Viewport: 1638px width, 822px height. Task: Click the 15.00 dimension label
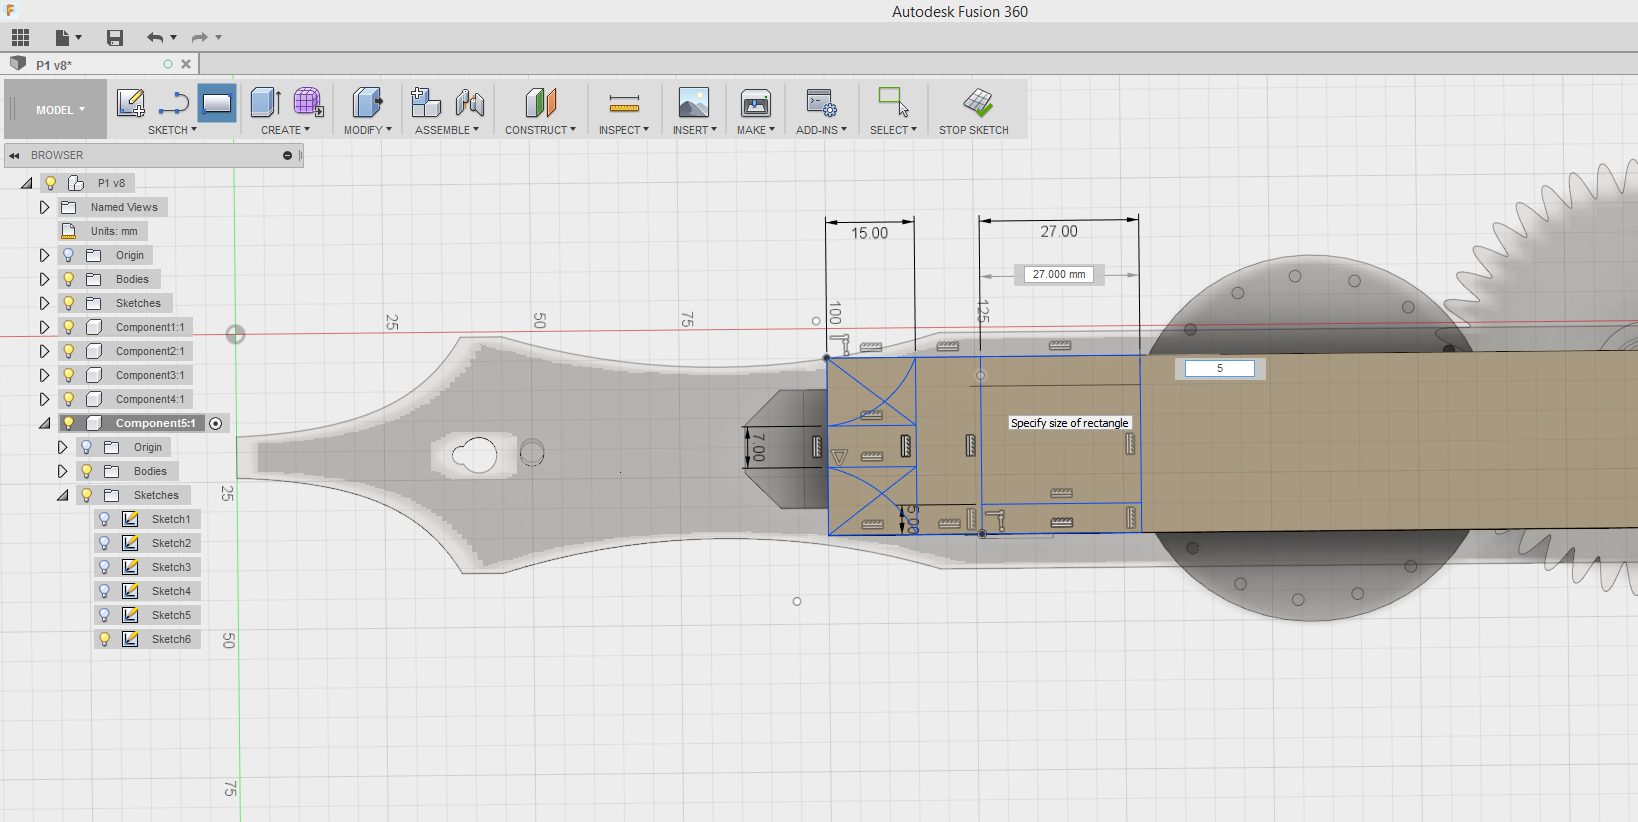[869, 233]
